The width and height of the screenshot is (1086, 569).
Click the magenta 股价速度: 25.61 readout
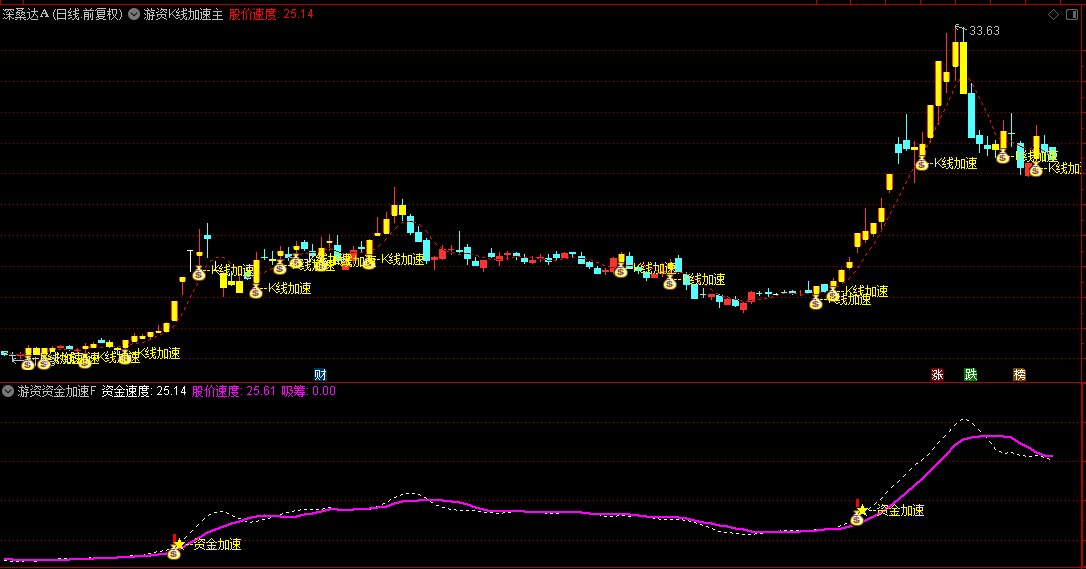point(234,391)
